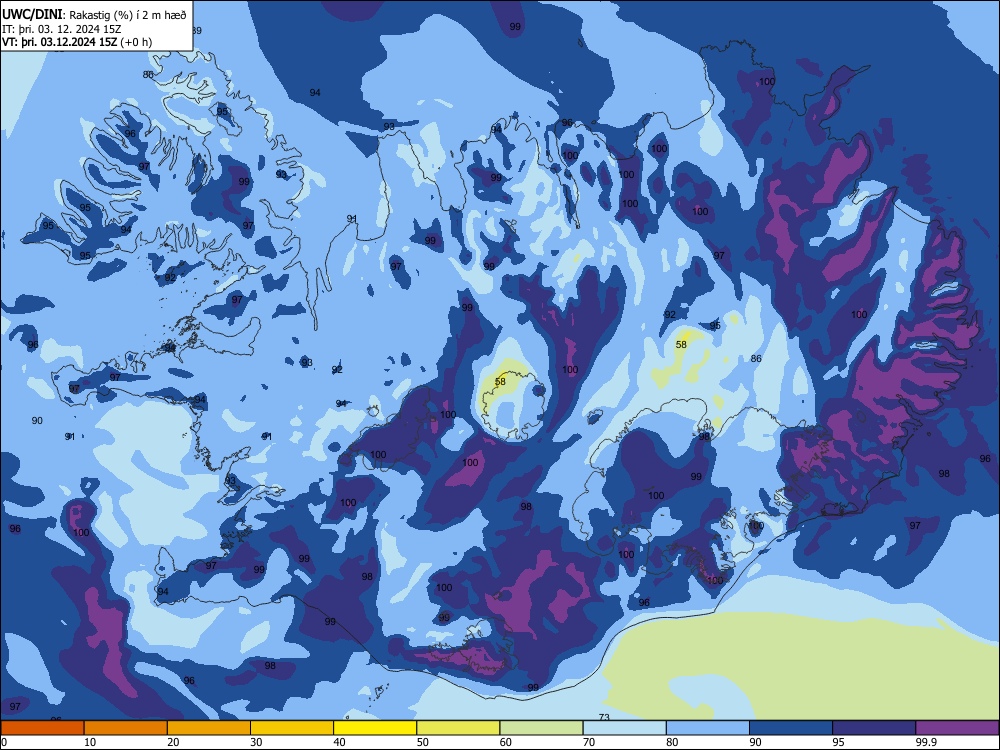Screen dimensions: 1000x750
Task: Click the legend scale label "95"
Action: point(839,742)
